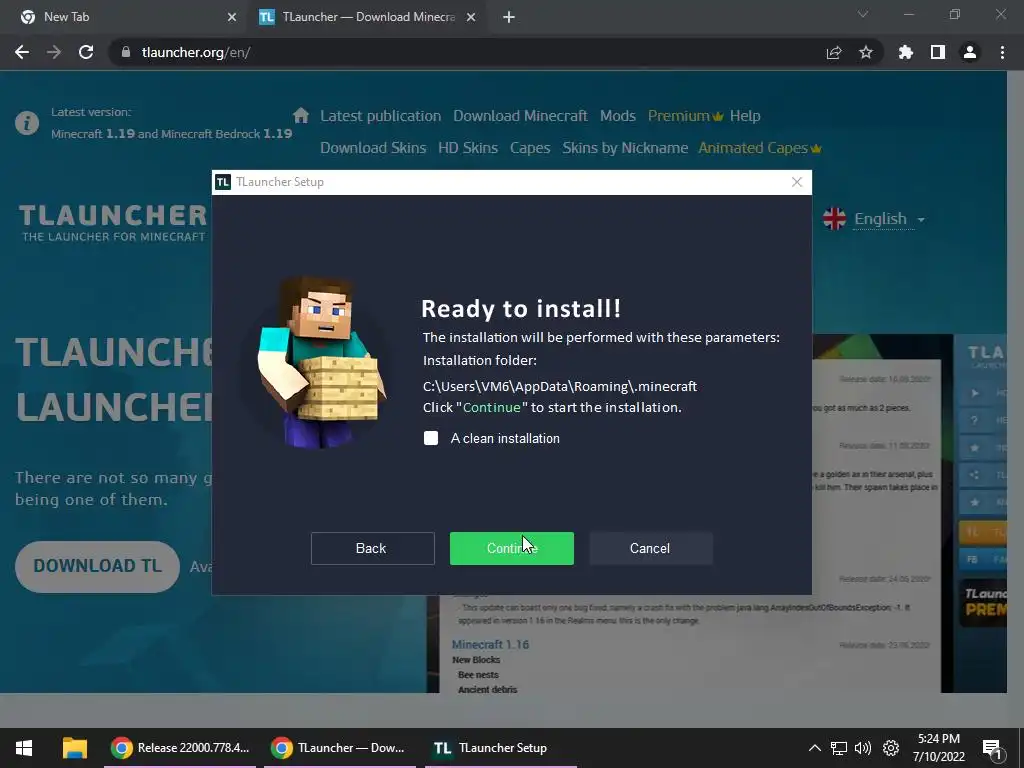The height and width of the screenshot is (768, 1024).
Task: Click the installation folder path text
Action: tap(560, 387)
